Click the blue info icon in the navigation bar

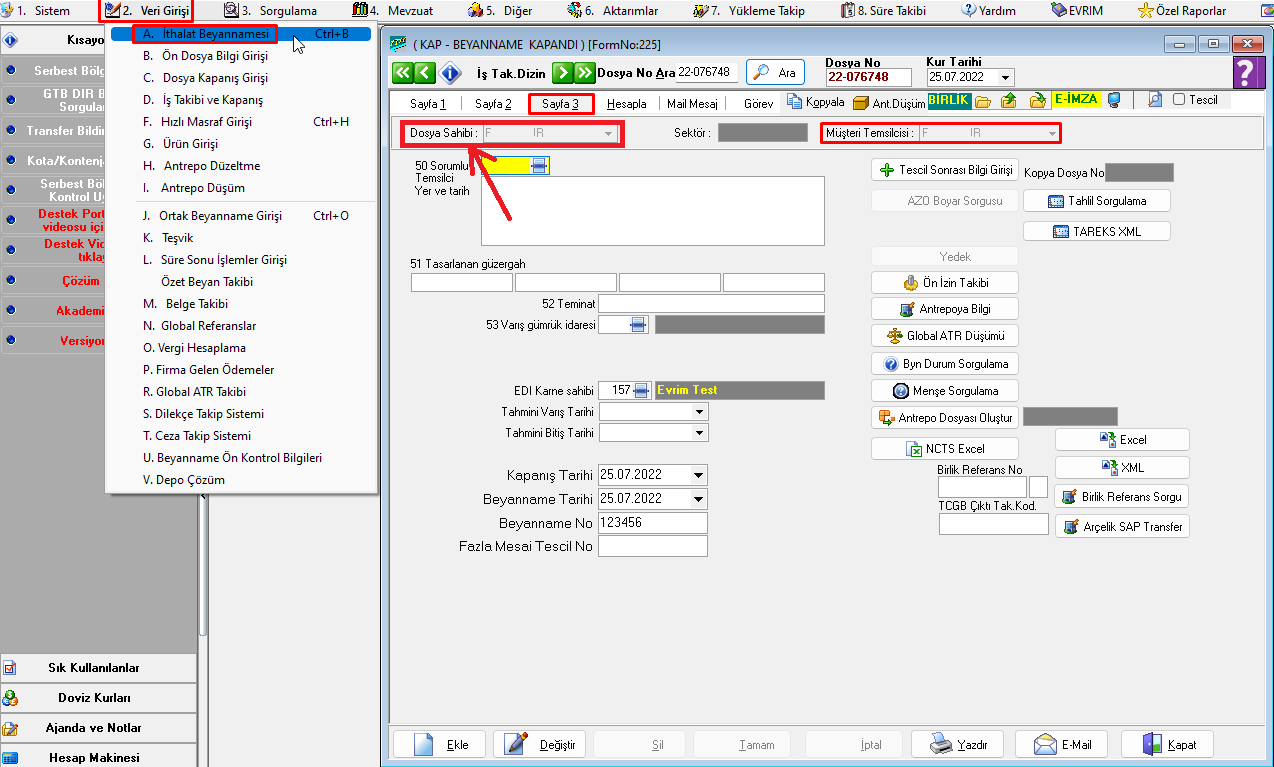450,73
